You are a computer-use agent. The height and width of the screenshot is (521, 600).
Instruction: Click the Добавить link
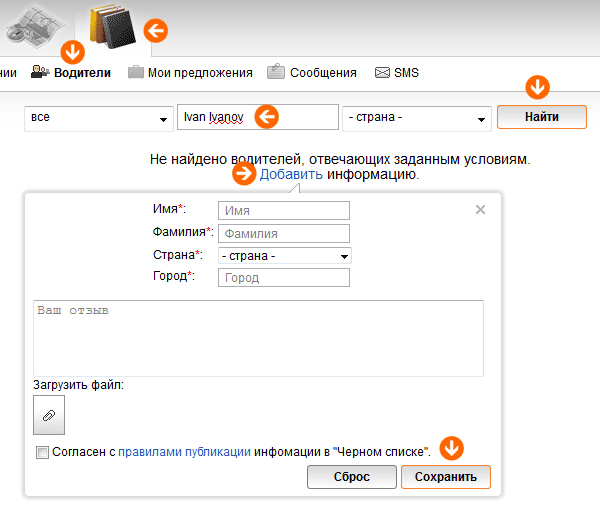(x=291, y=175)
